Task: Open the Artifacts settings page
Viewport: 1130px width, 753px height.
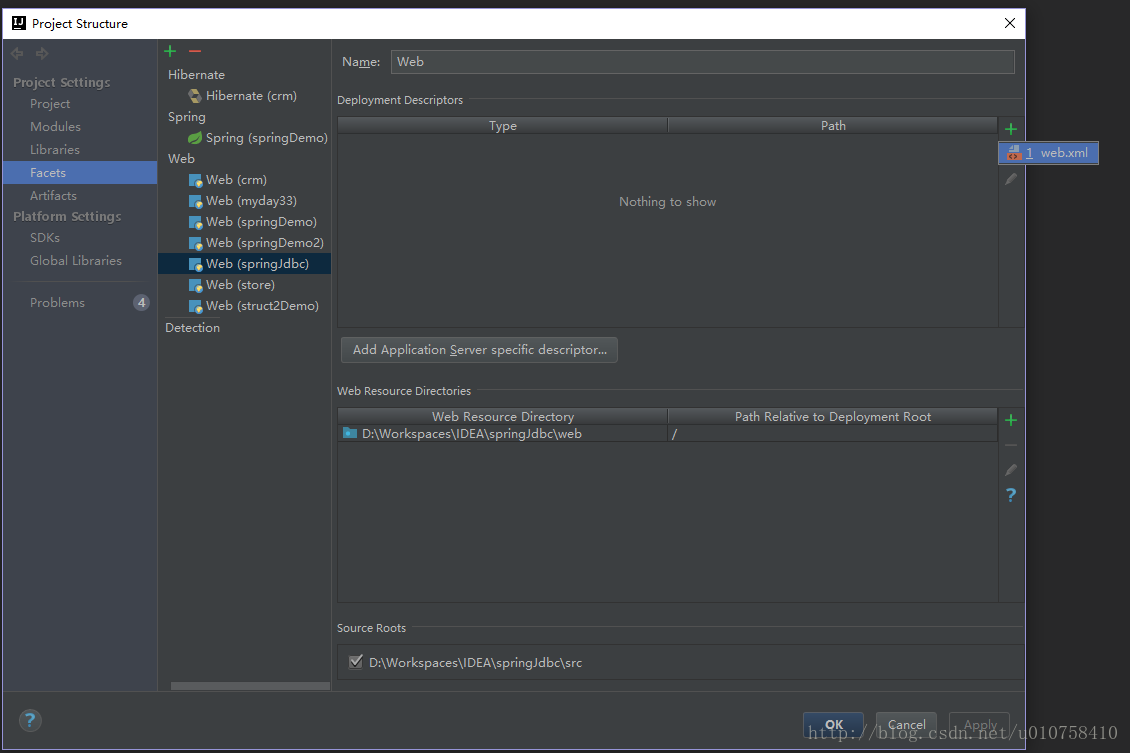Action: 53,196
